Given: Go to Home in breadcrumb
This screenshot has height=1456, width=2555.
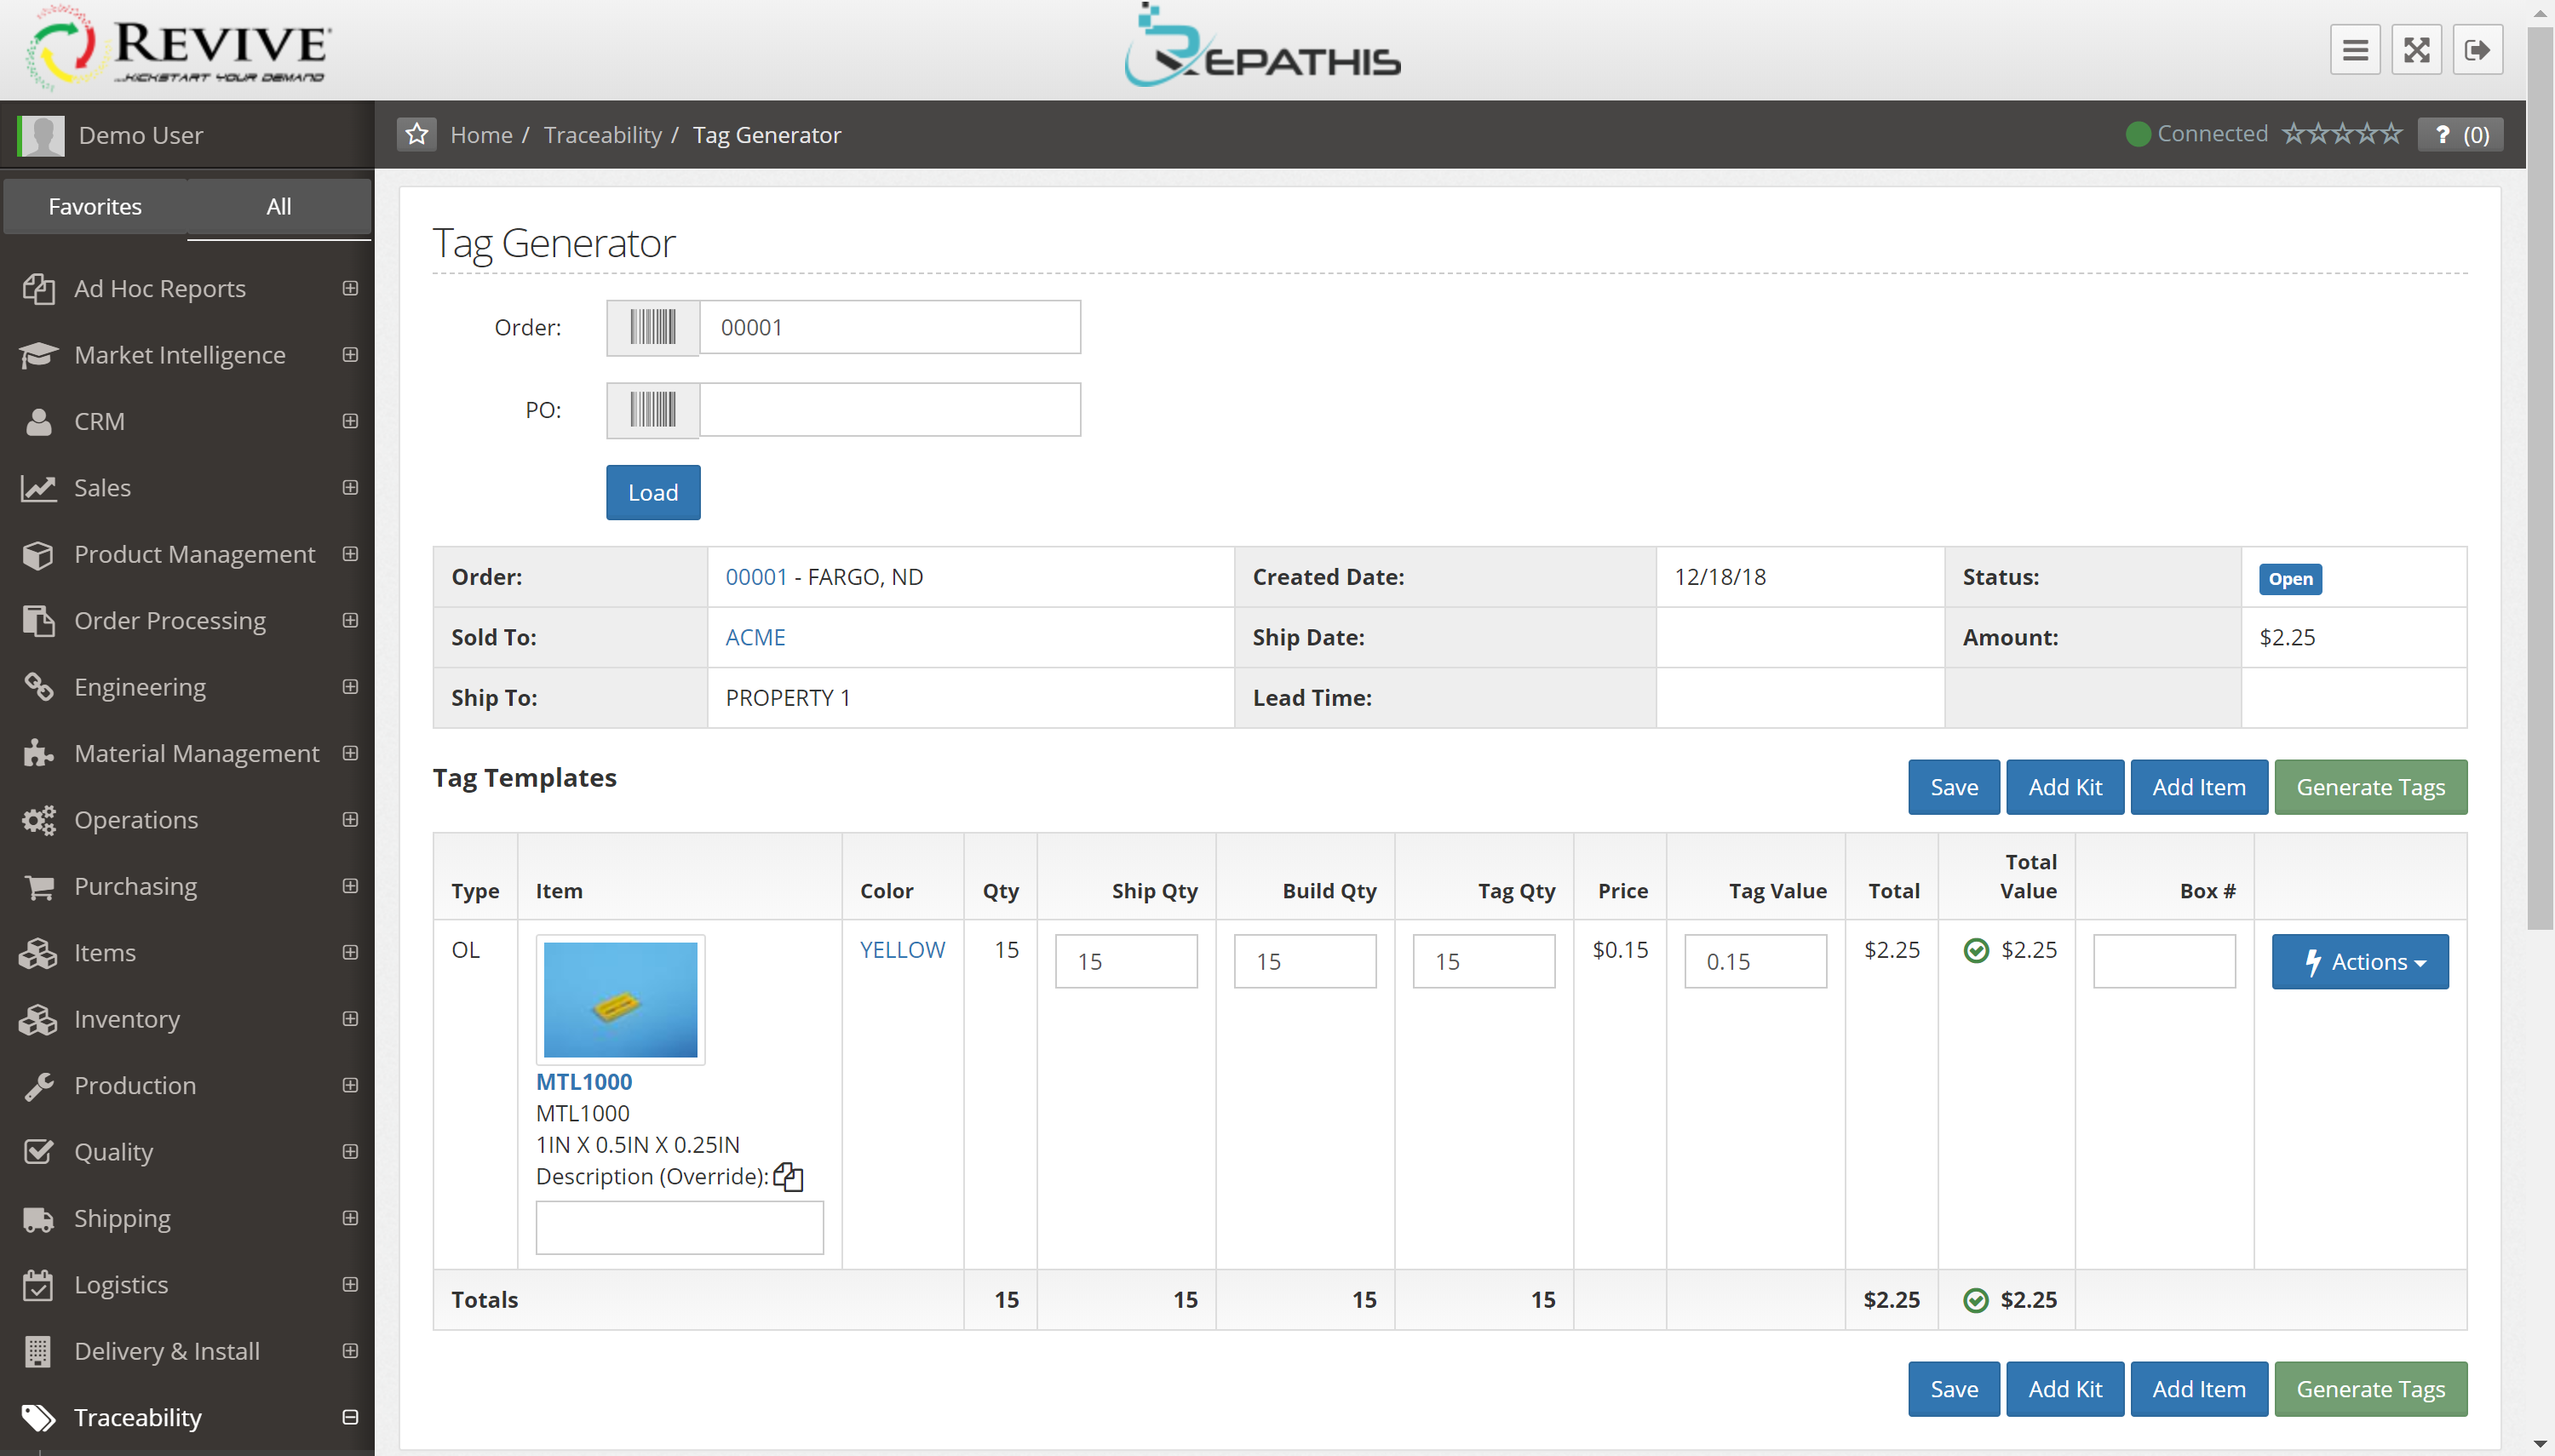Looking at the screenshot, I should pos(481,135).
